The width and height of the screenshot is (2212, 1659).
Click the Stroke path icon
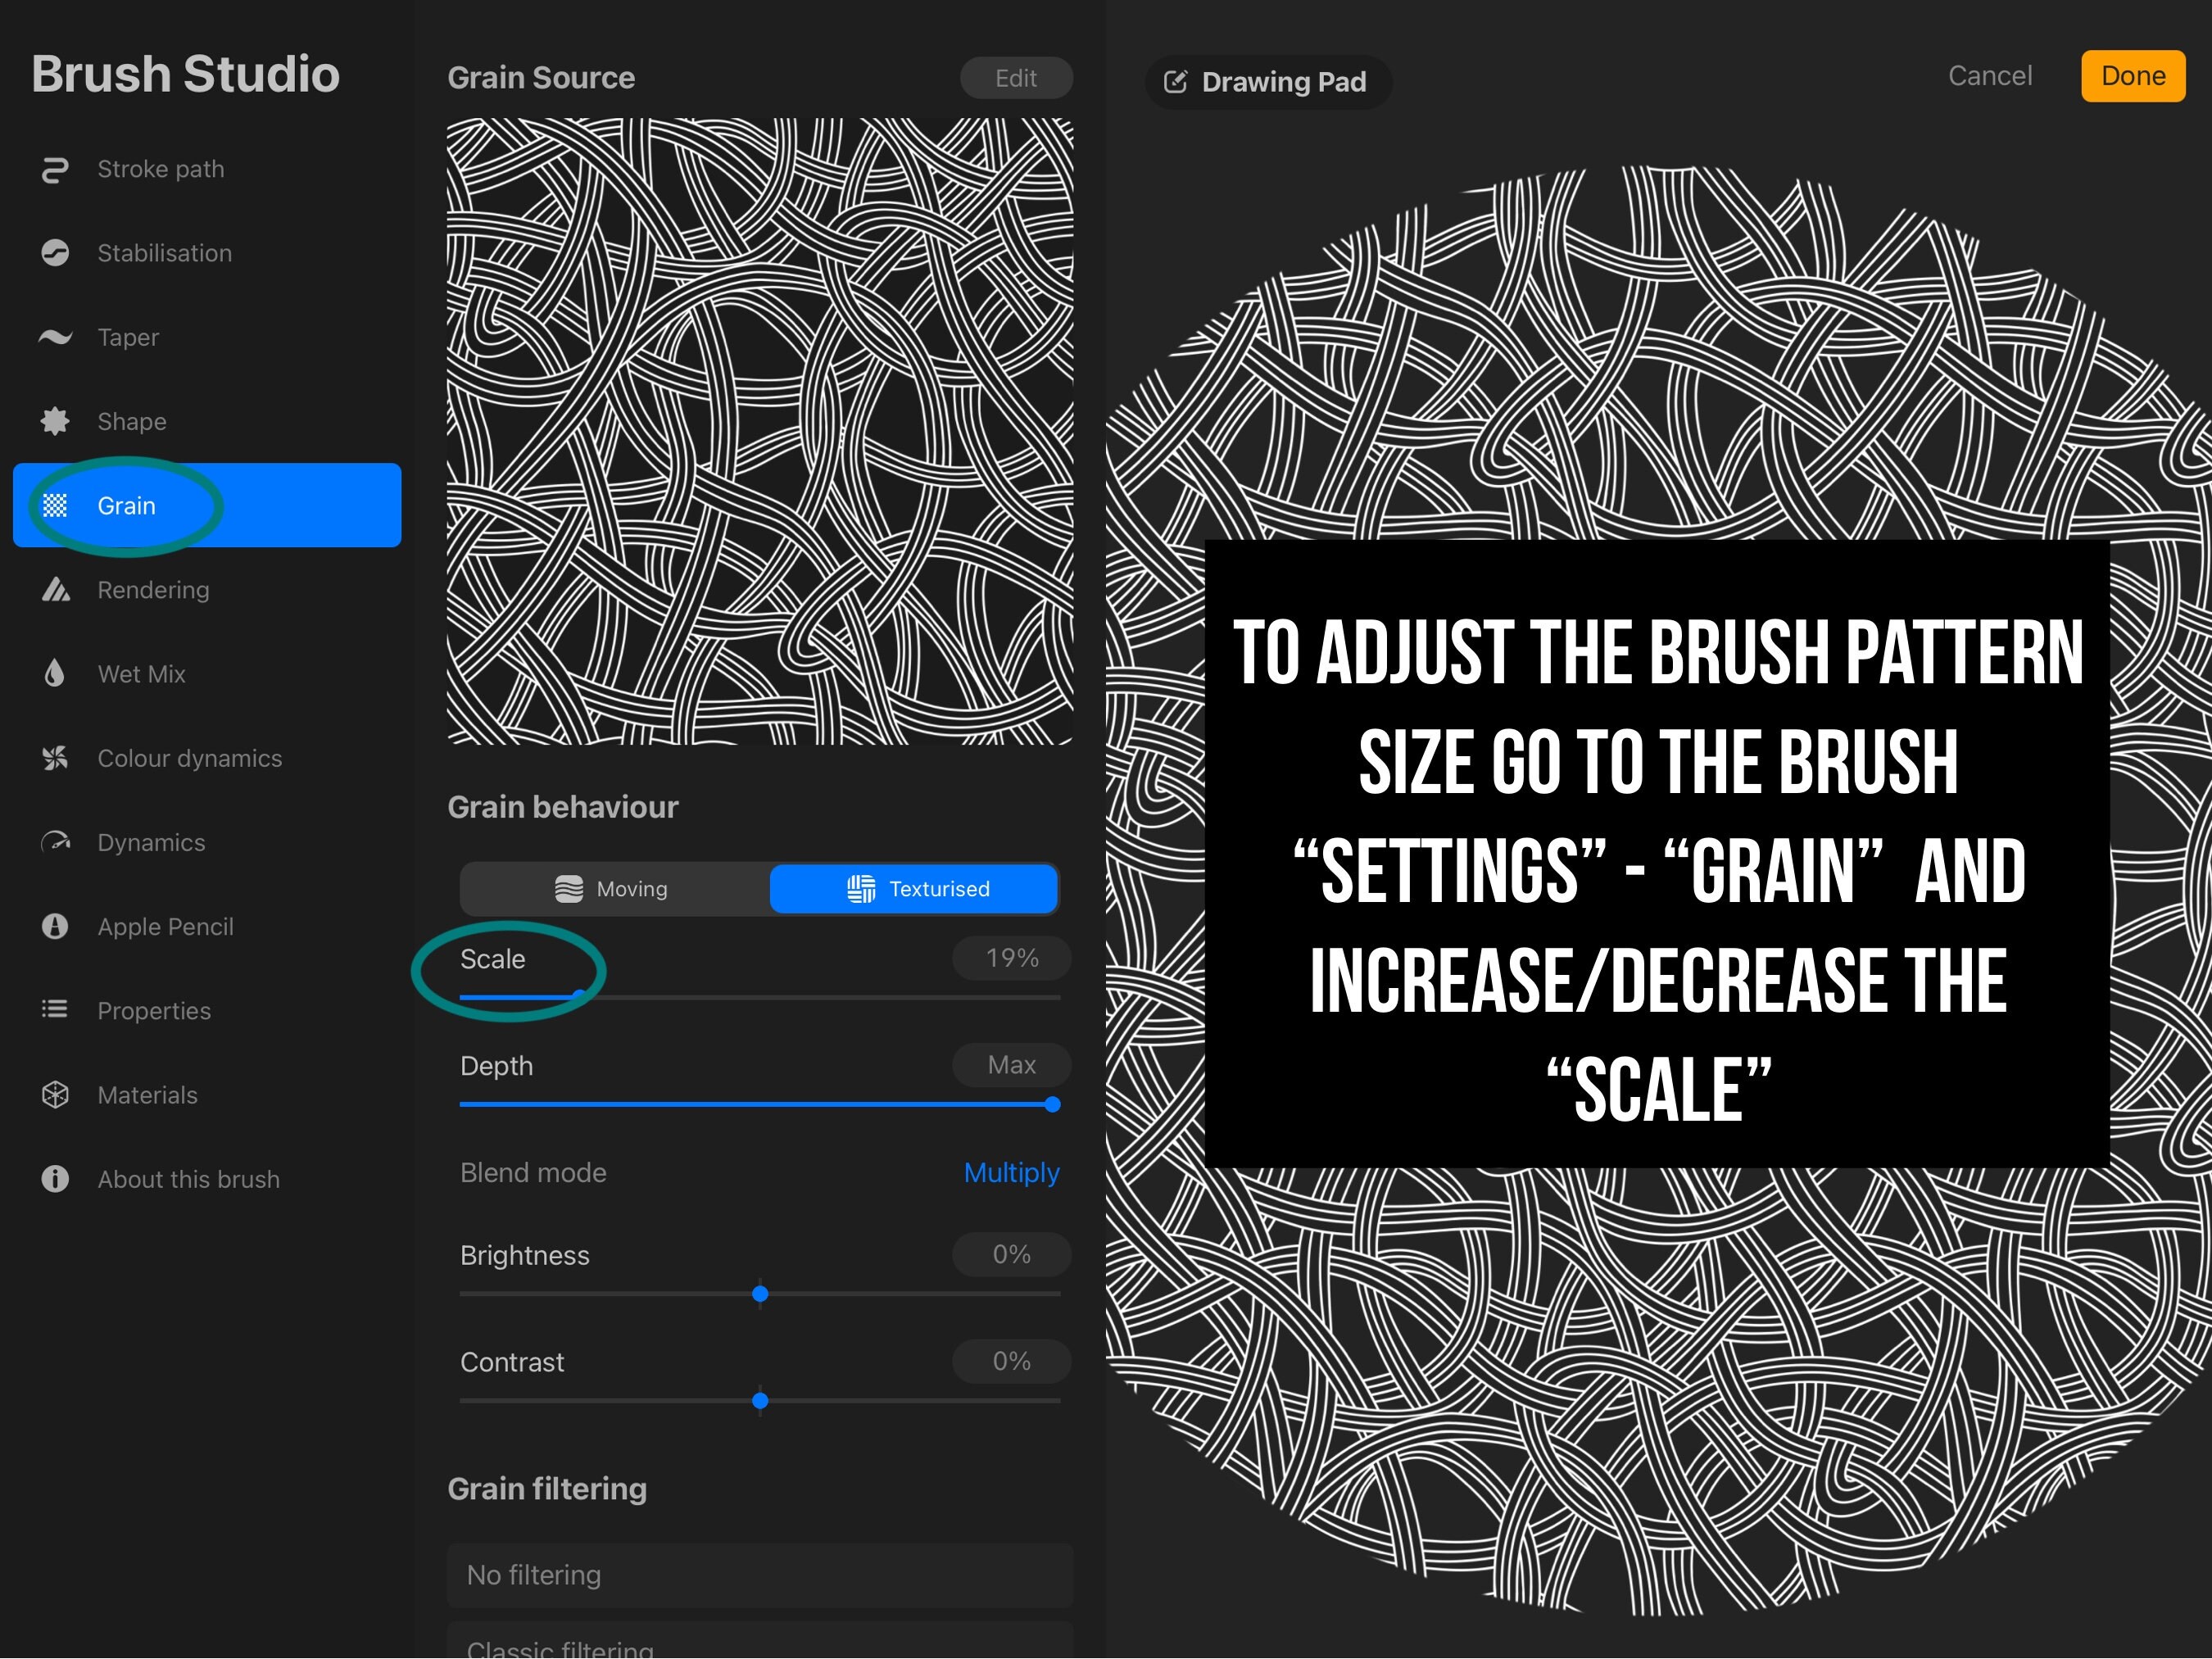coord(55,169)
